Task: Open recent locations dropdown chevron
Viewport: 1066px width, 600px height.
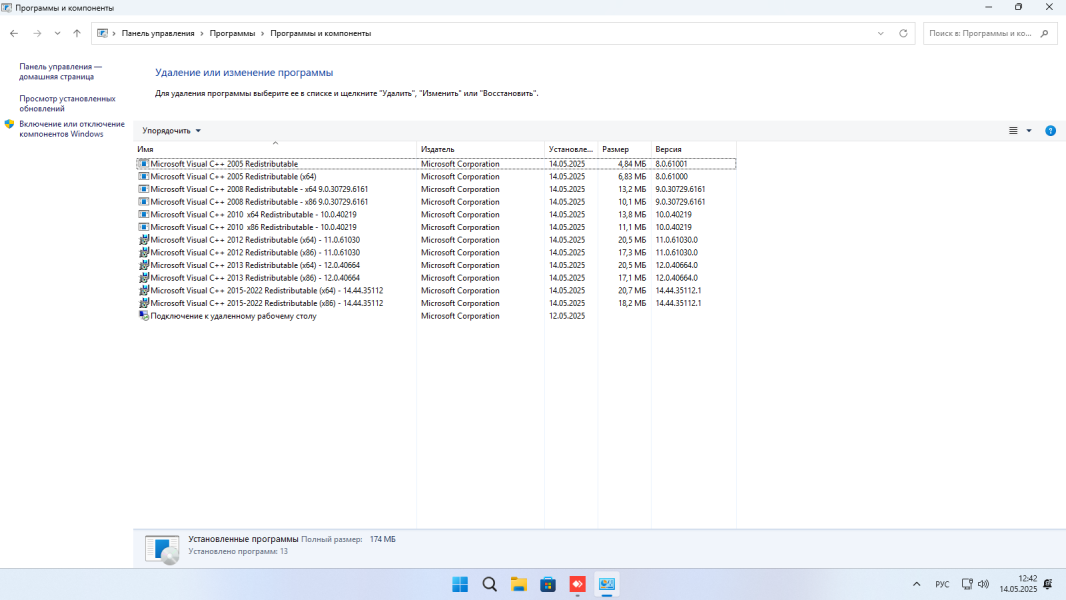Action: [x=57, y=33]
